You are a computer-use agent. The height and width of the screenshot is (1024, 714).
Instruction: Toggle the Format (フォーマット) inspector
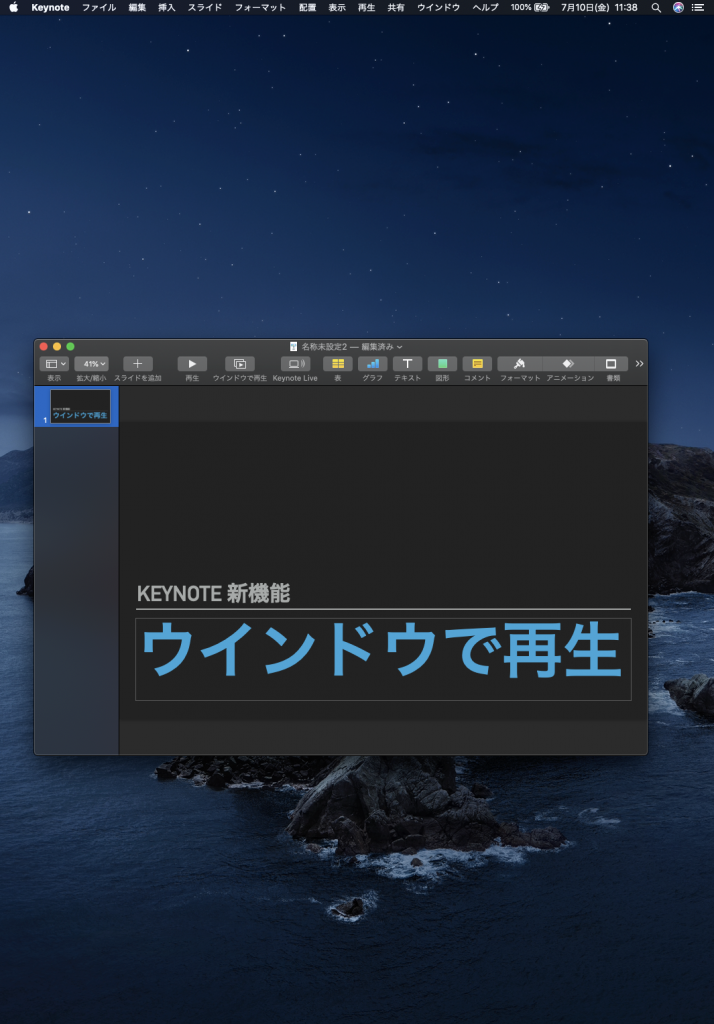click(519, 364)
